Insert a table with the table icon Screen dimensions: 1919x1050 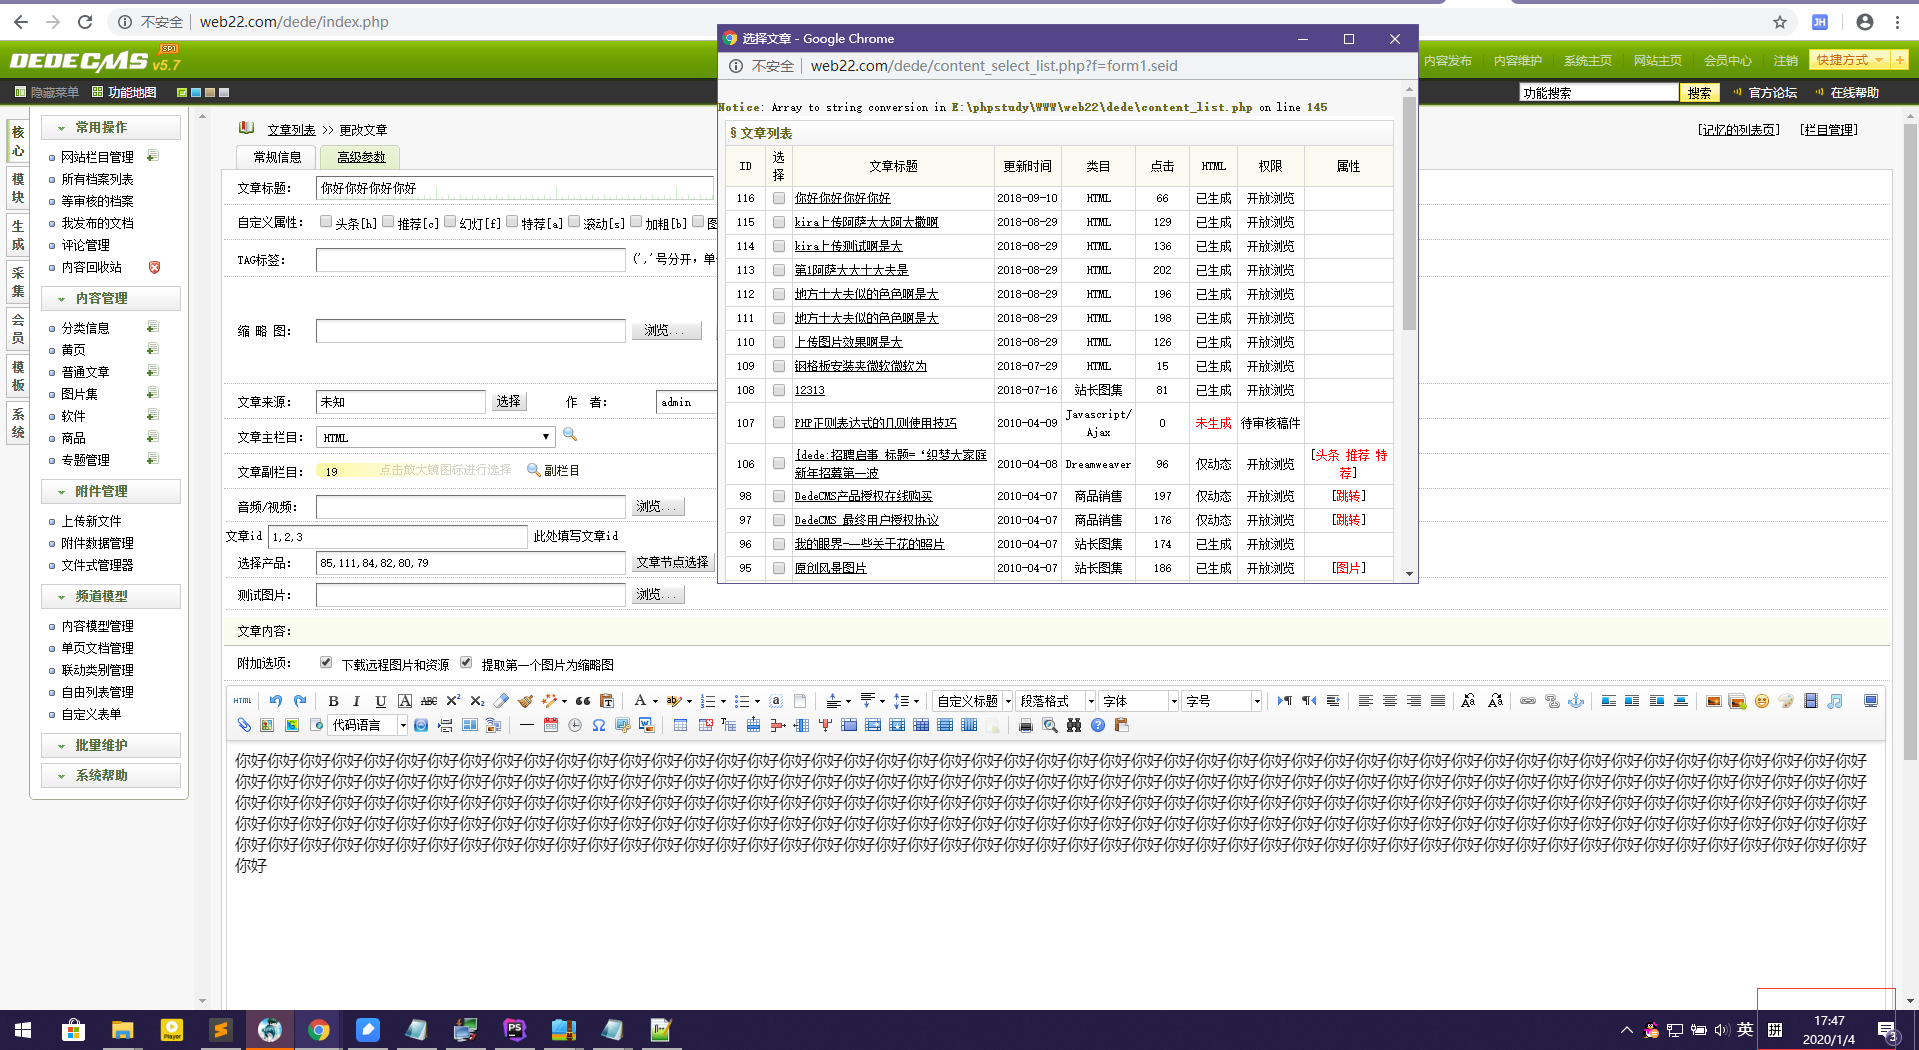pos(680,725)
